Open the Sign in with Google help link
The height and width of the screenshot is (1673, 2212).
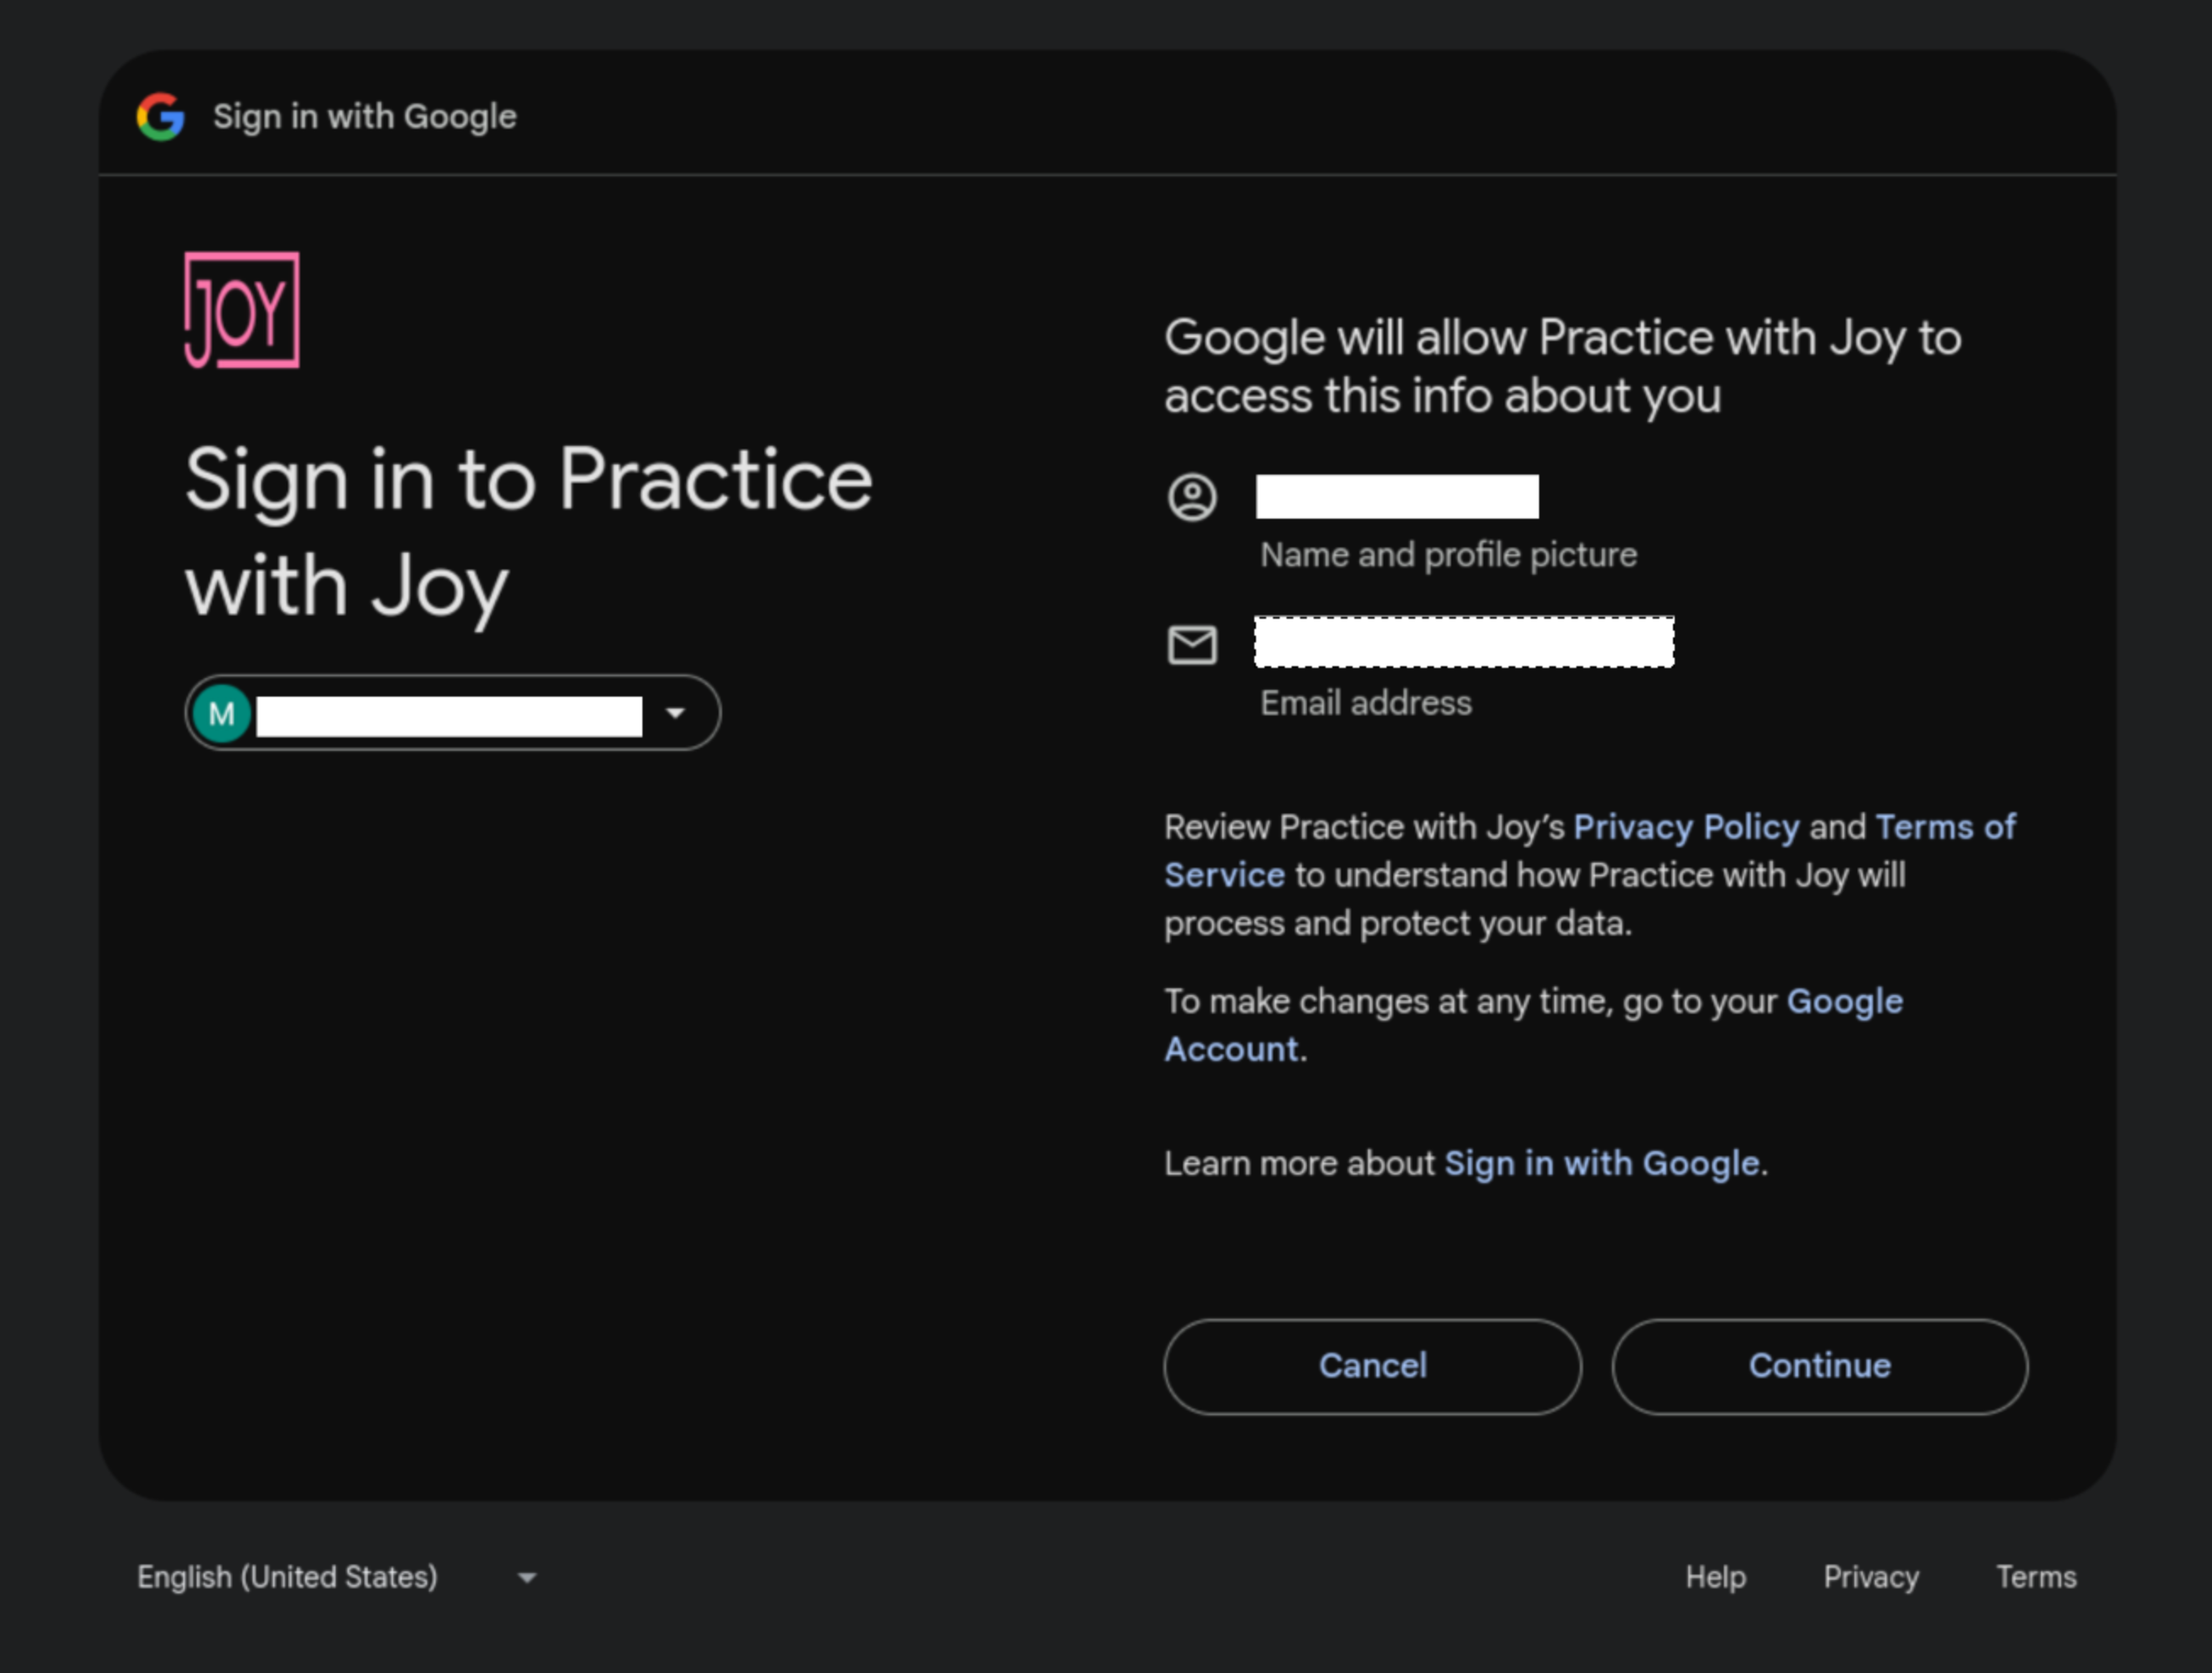pos(1602,1164)
